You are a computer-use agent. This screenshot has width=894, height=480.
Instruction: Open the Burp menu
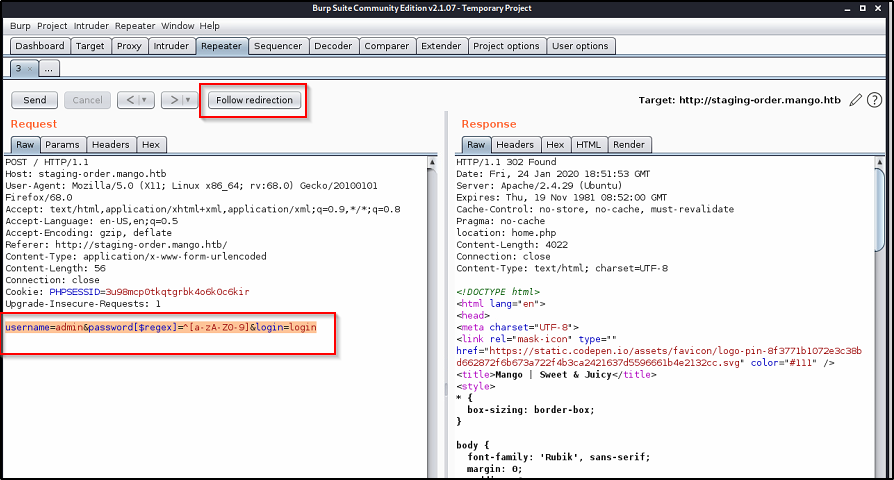pyautogui.click(x=20, y=26)
